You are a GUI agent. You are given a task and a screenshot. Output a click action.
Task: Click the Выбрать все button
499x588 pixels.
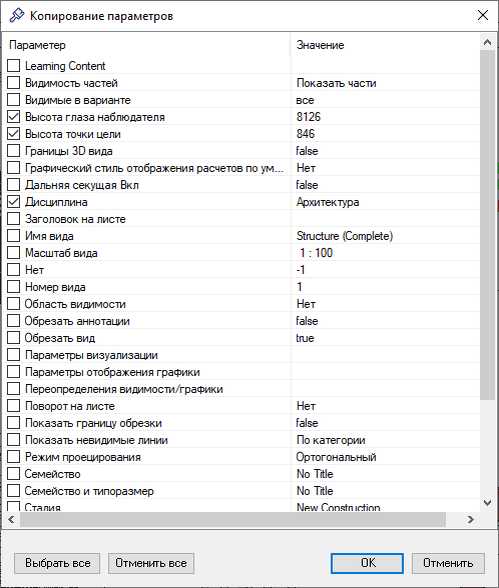(x=57, y=563)
